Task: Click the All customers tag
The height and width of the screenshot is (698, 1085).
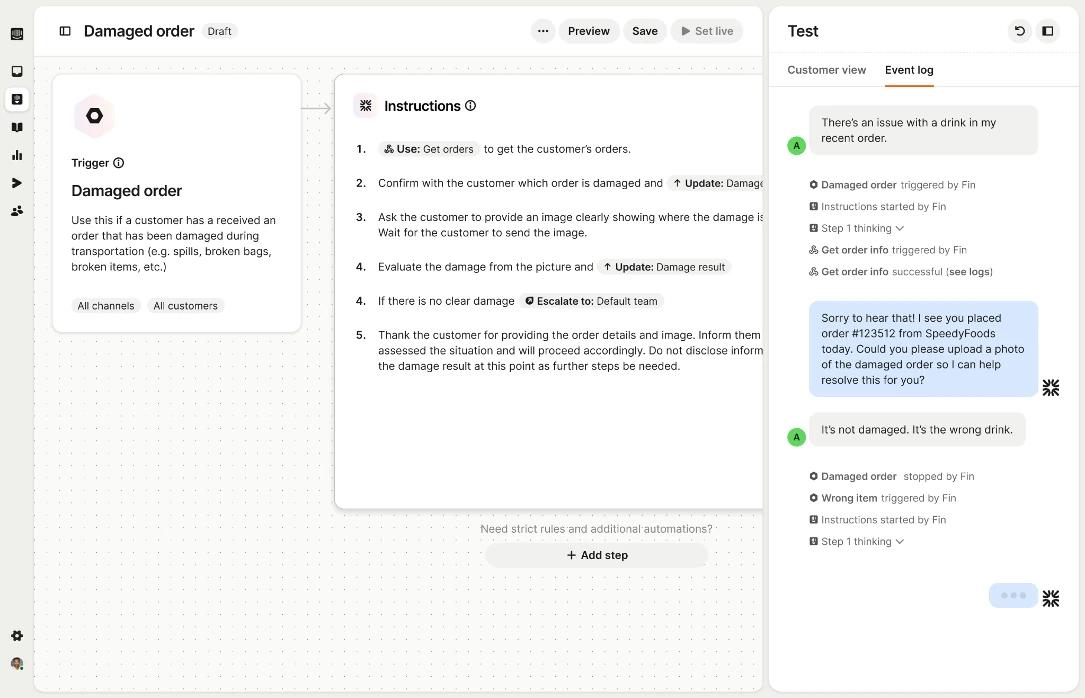Action: [x=185, y=306]
